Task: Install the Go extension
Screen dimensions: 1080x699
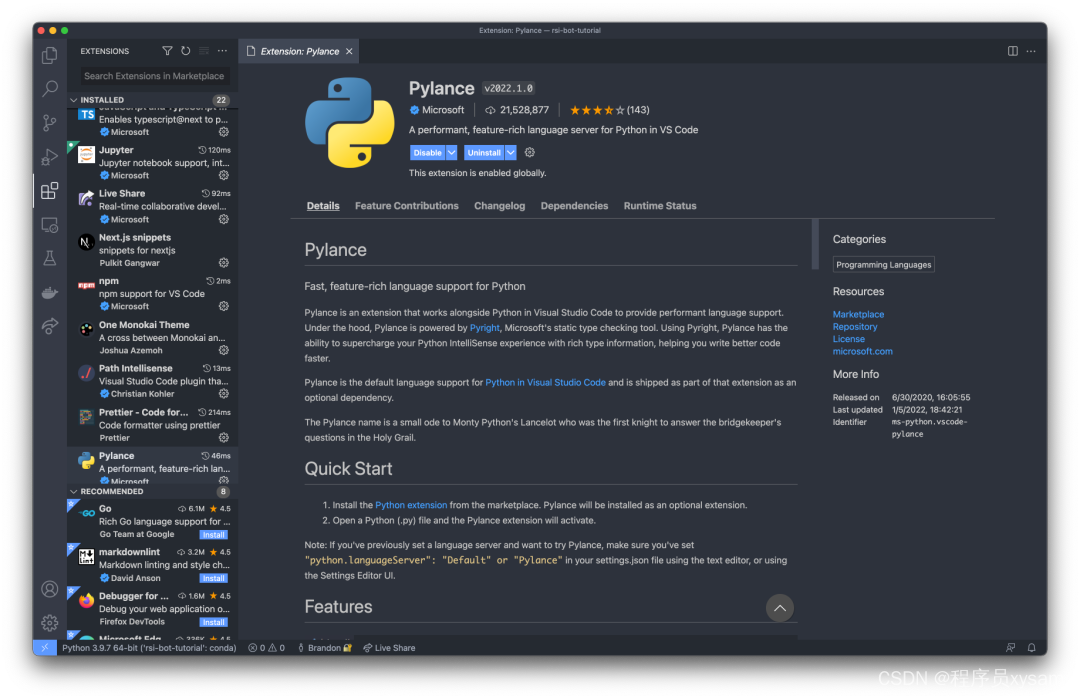Action: (x=214, y=535)
